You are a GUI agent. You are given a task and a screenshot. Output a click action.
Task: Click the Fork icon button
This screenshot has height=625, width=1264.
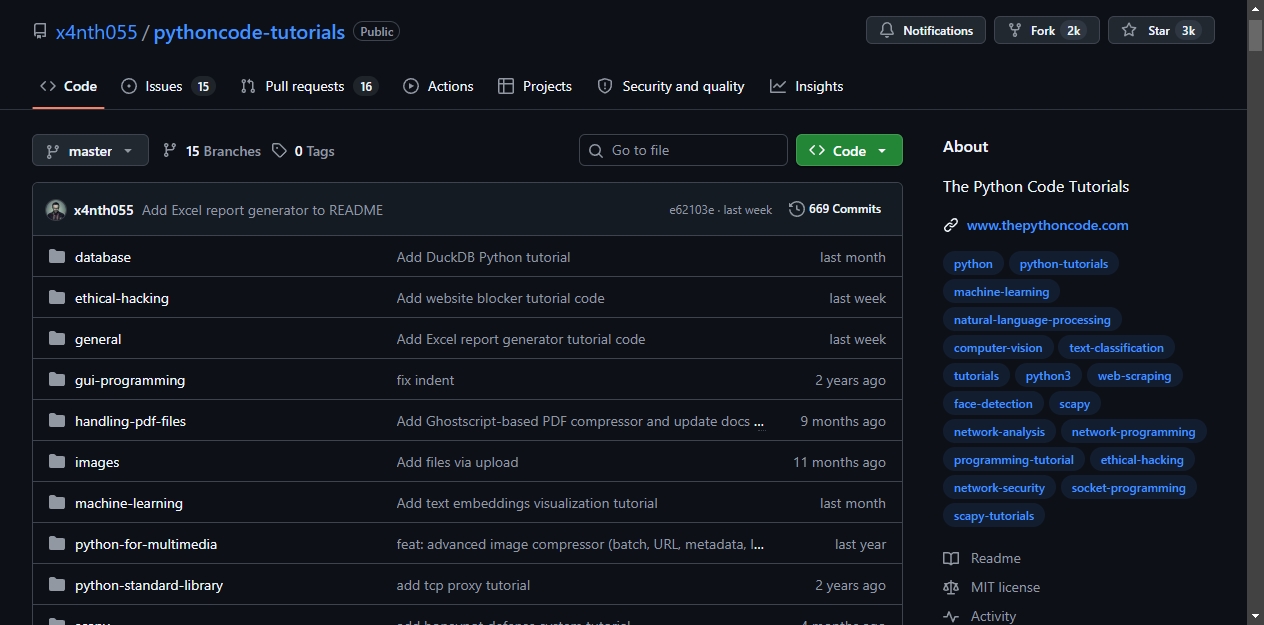click(1015, 31)
